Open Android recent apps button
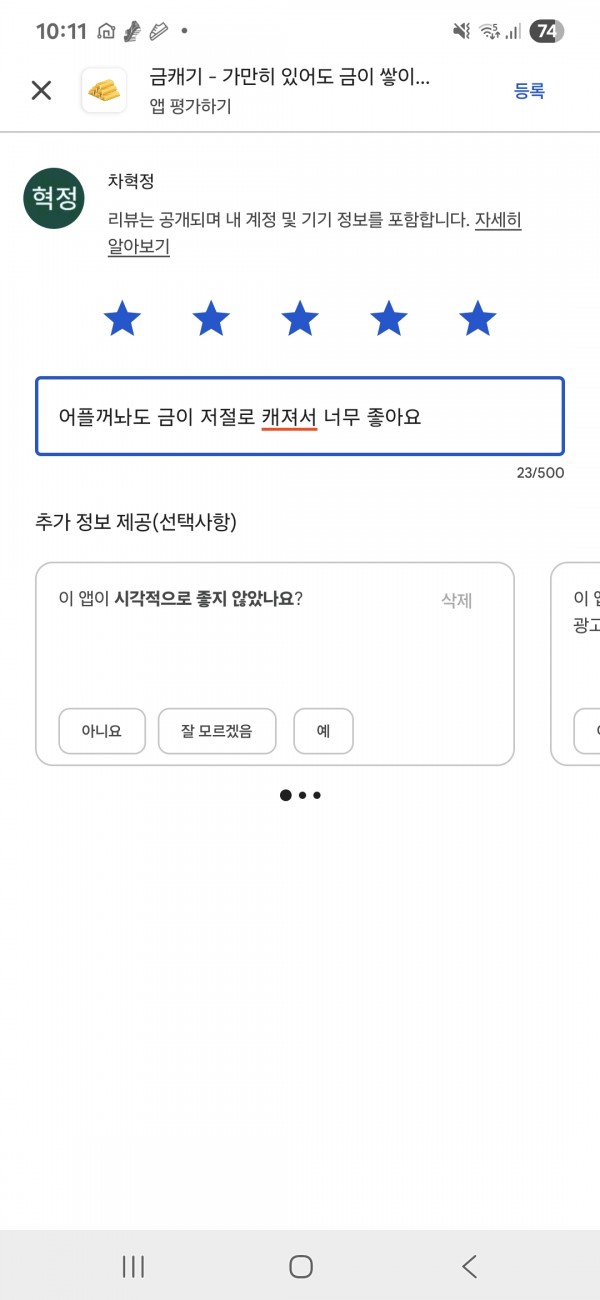Image resolution: width=600 pixels, height=1300 pixels. [133, 1266]
